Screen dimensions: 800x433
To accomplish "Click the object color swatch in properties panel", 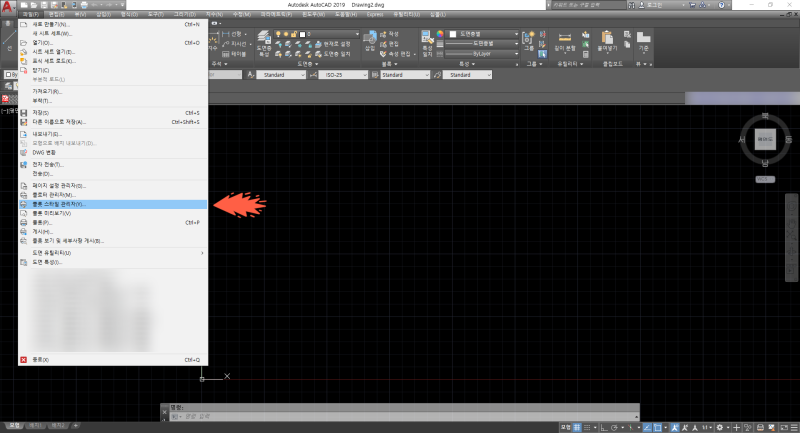I will coord(455,33).
